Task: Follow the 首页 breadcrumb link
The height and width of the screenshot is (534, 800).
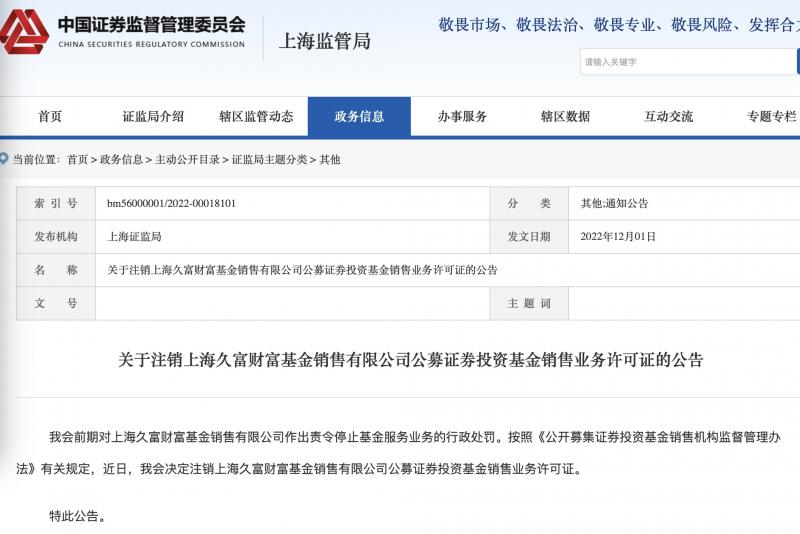Action: point(78,160)
